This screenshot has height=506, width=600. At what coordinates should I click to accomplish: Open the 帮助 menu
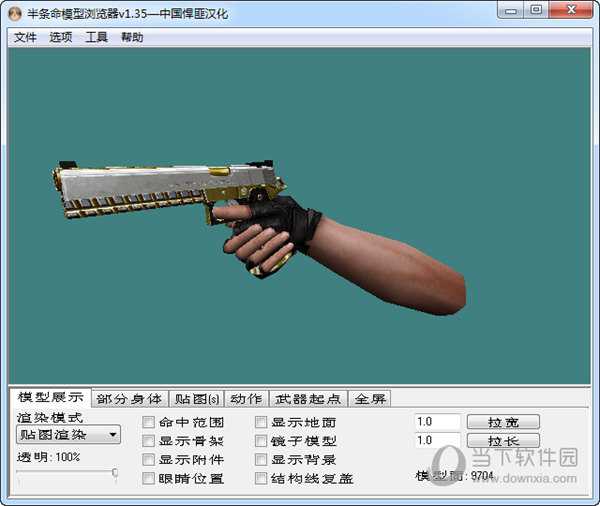tap(132, 37)
